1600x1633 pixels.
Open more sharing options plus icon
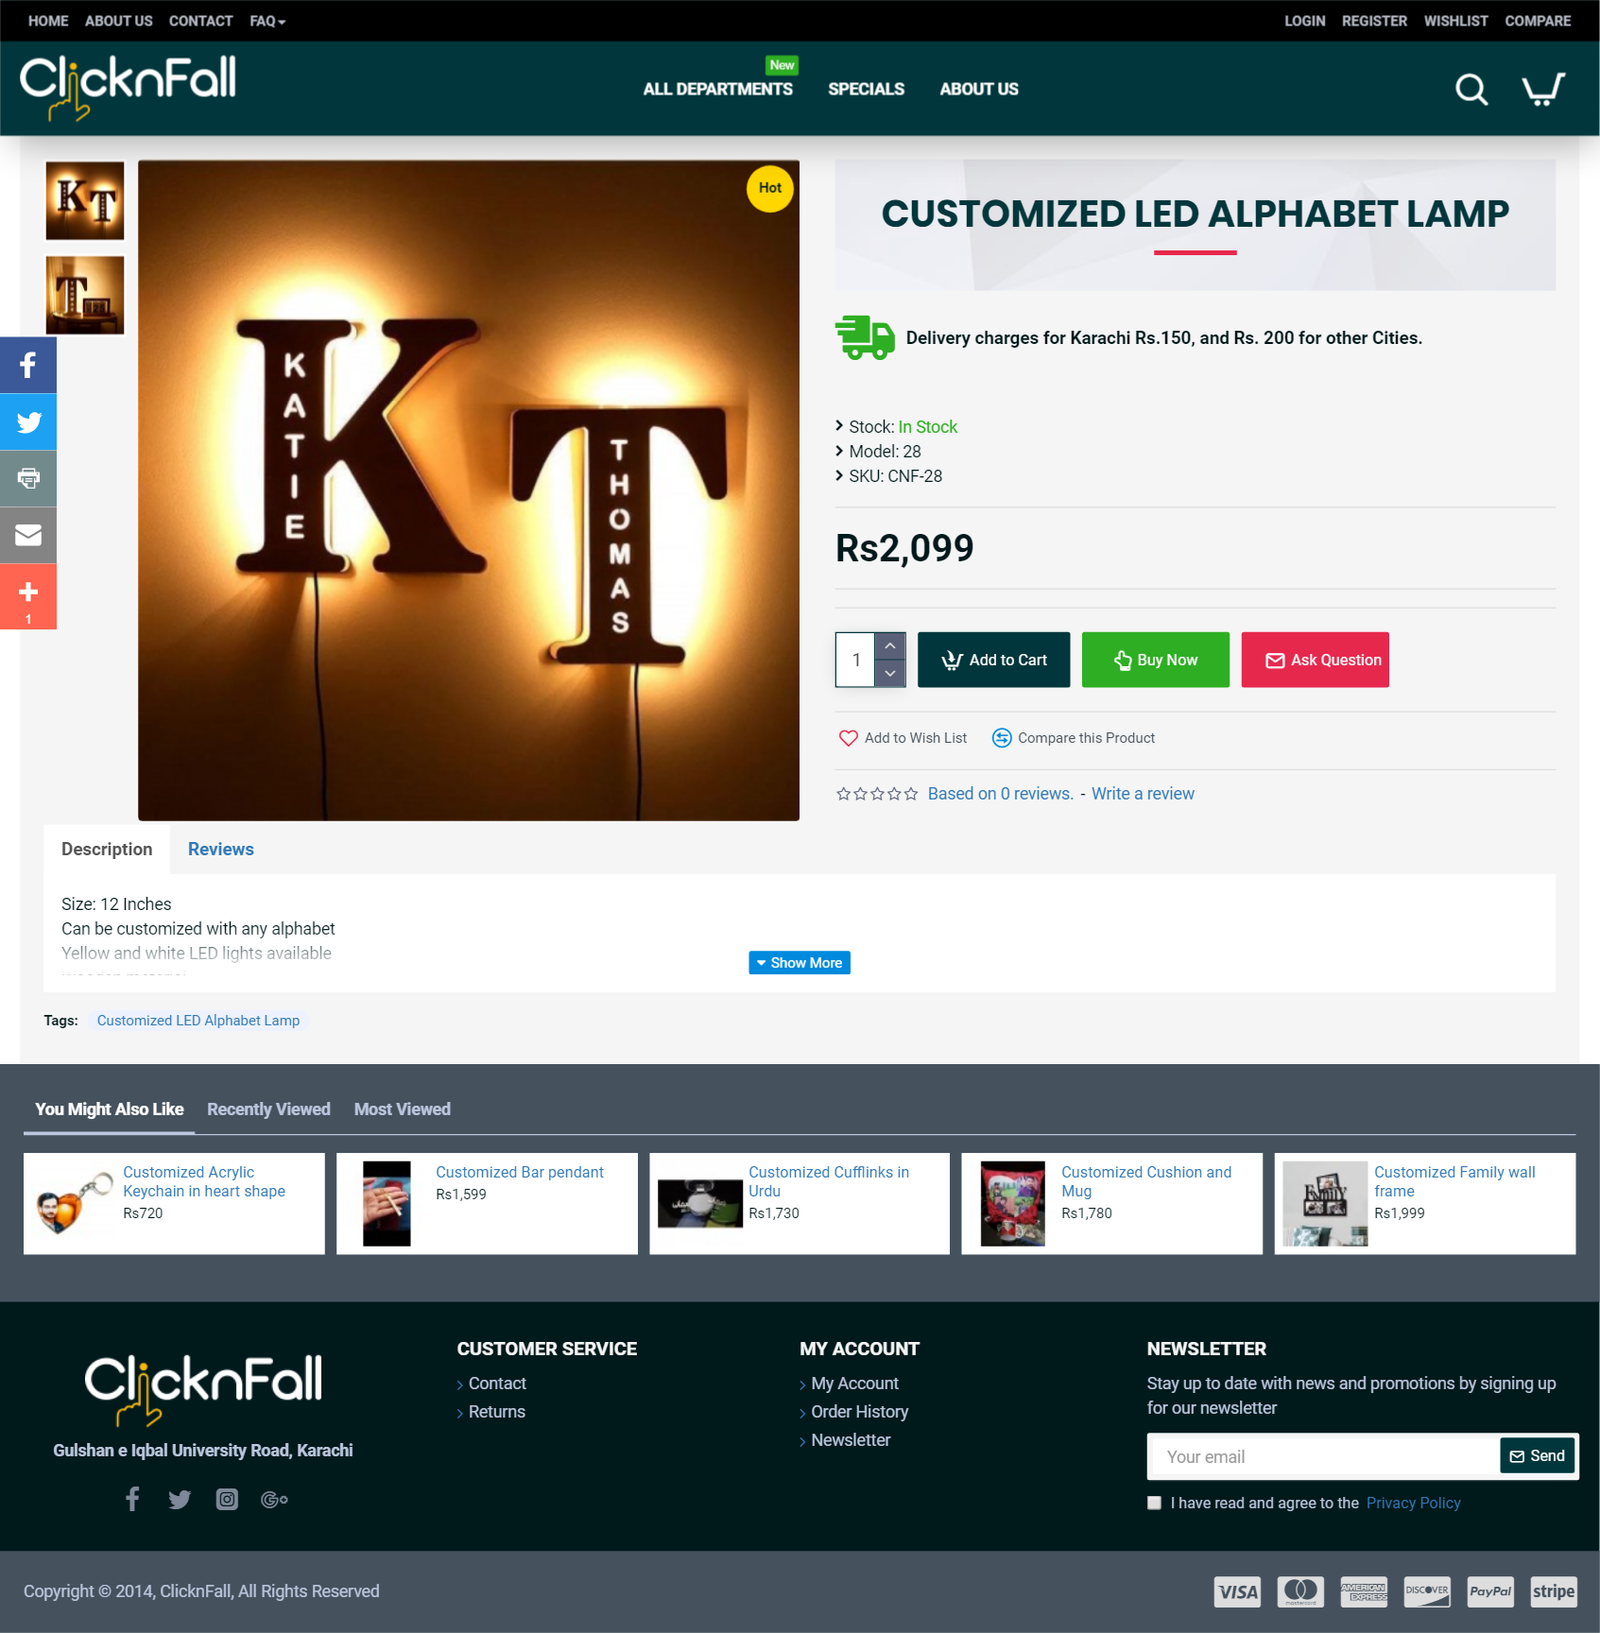(x=28, y=597)
